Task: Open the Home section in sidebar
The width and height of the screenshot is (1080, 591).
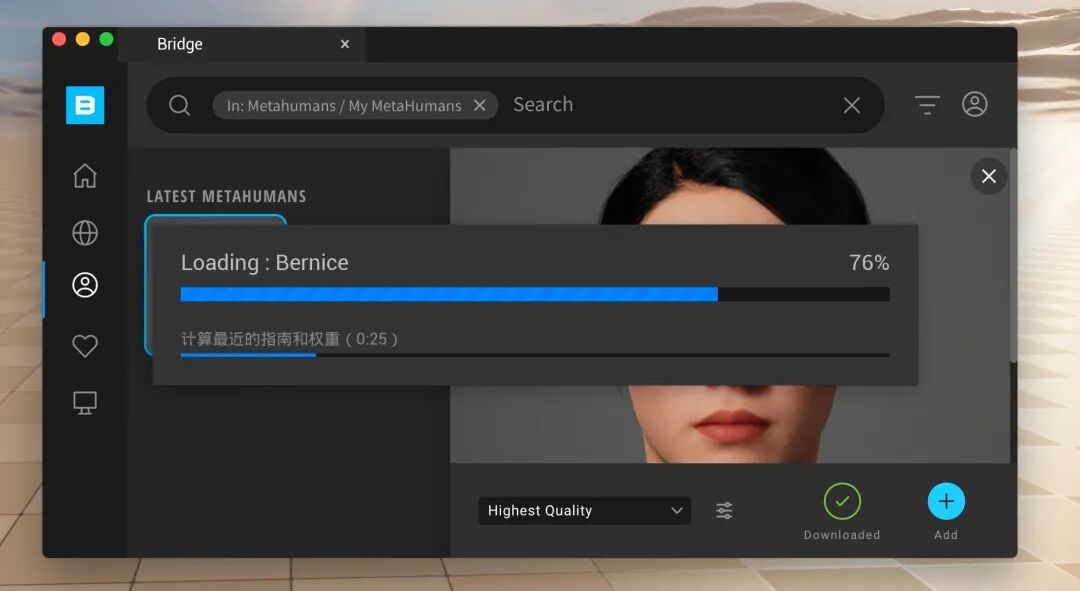Action: pos(85,176)
